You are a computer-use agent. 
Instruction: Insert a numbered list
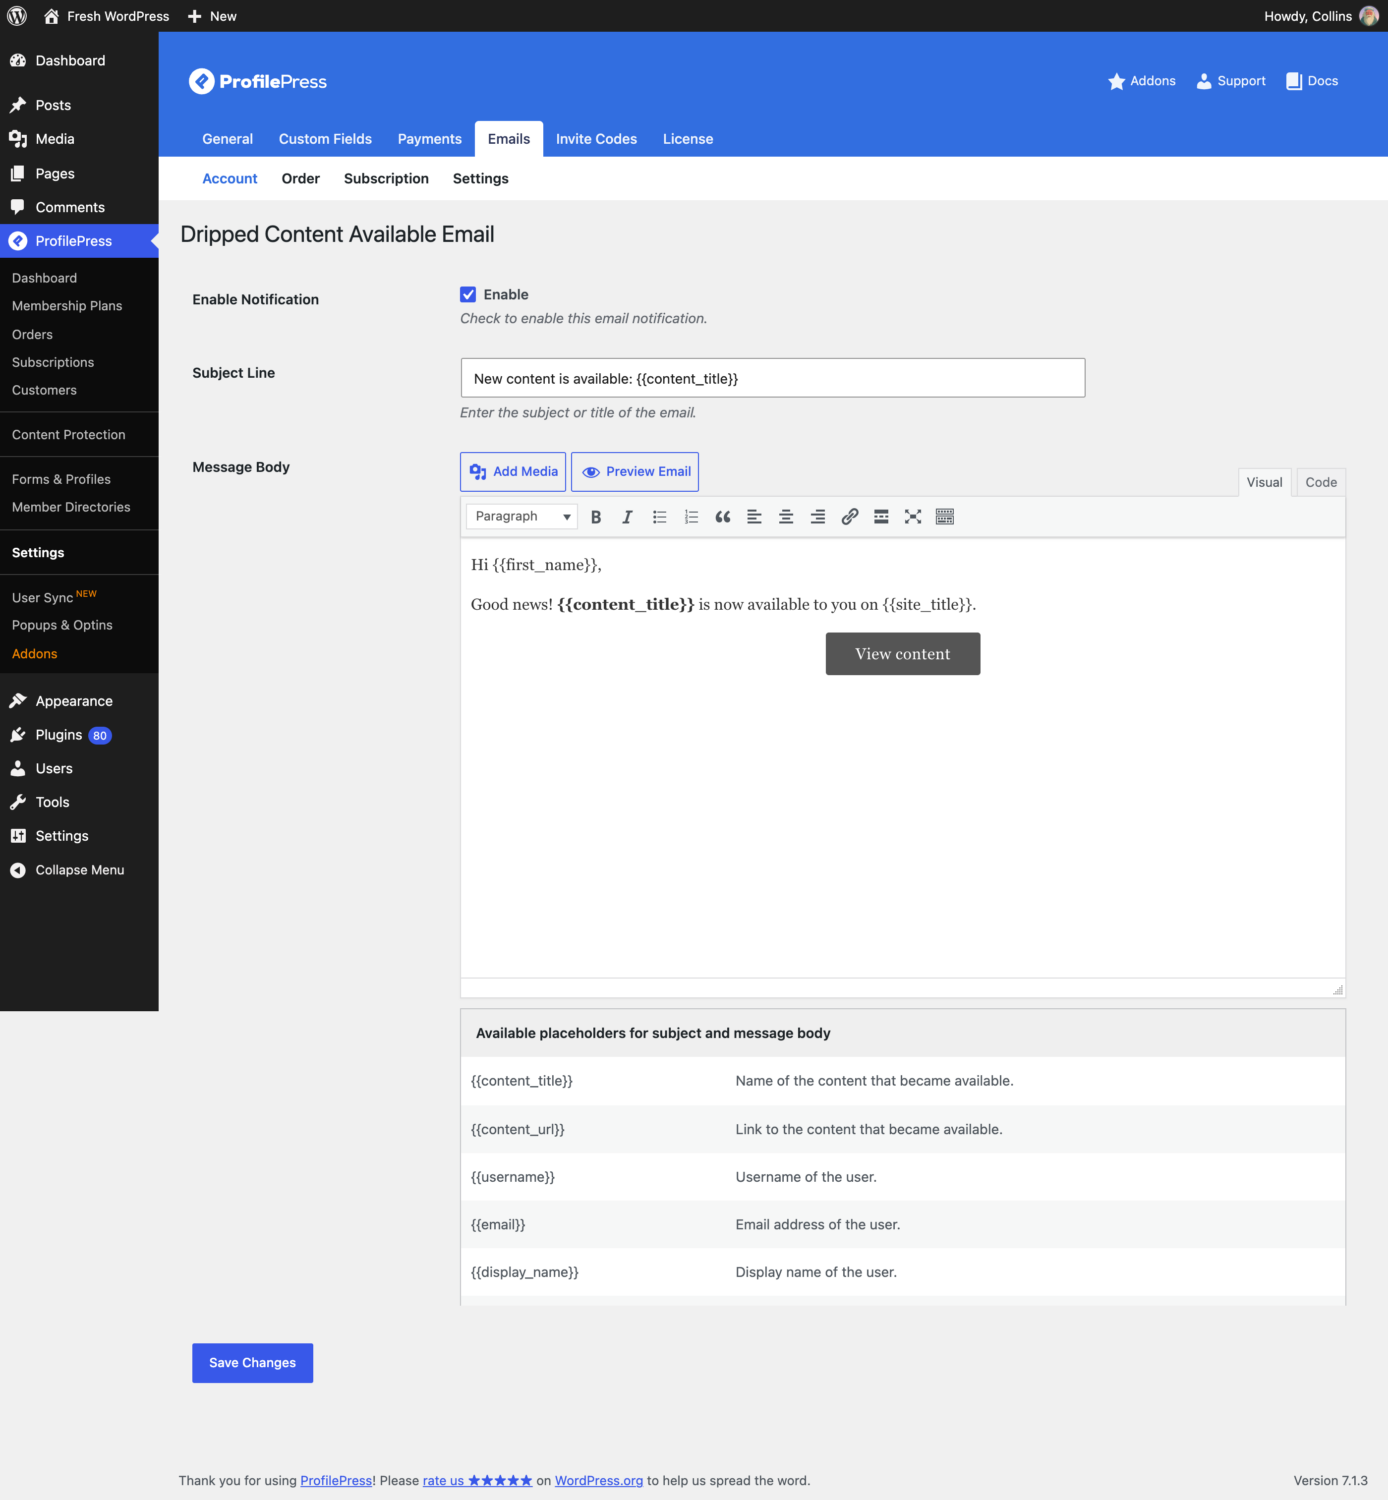coord(691,517)
